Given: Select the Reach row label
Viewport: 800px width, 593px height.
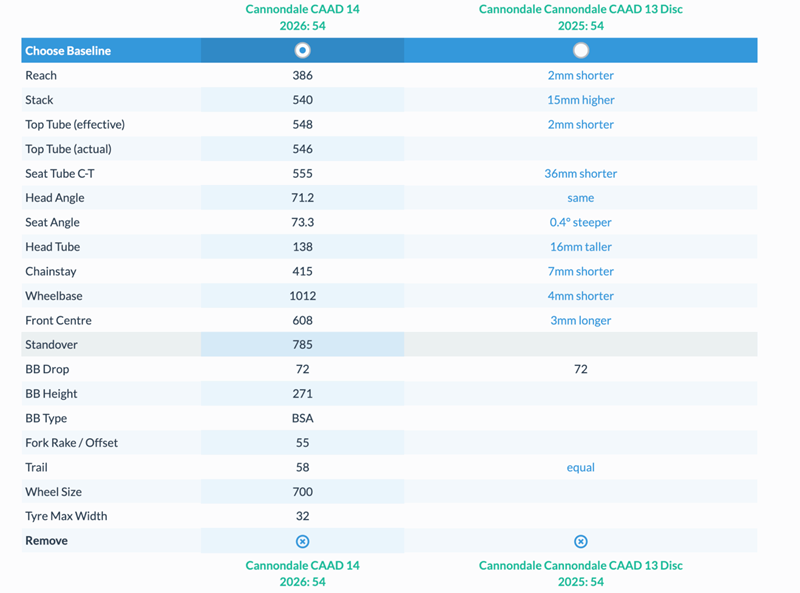Looking at the screenshot, I should [x=41, y=75].
